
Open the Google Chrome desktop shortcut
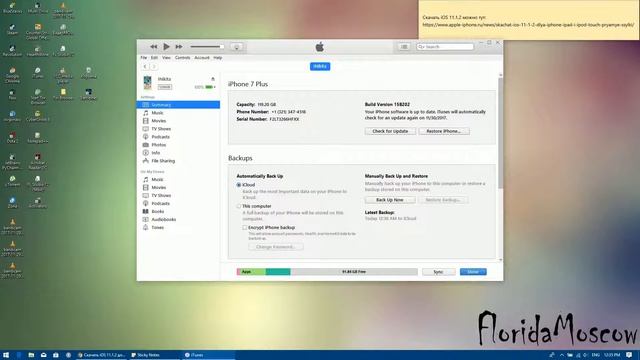12,76
